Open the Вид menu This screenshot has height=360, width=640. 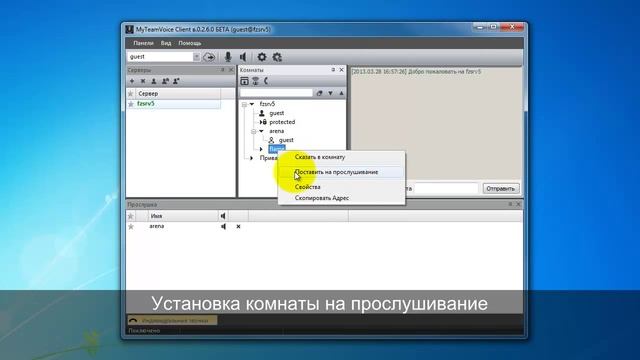click(166, 43)
